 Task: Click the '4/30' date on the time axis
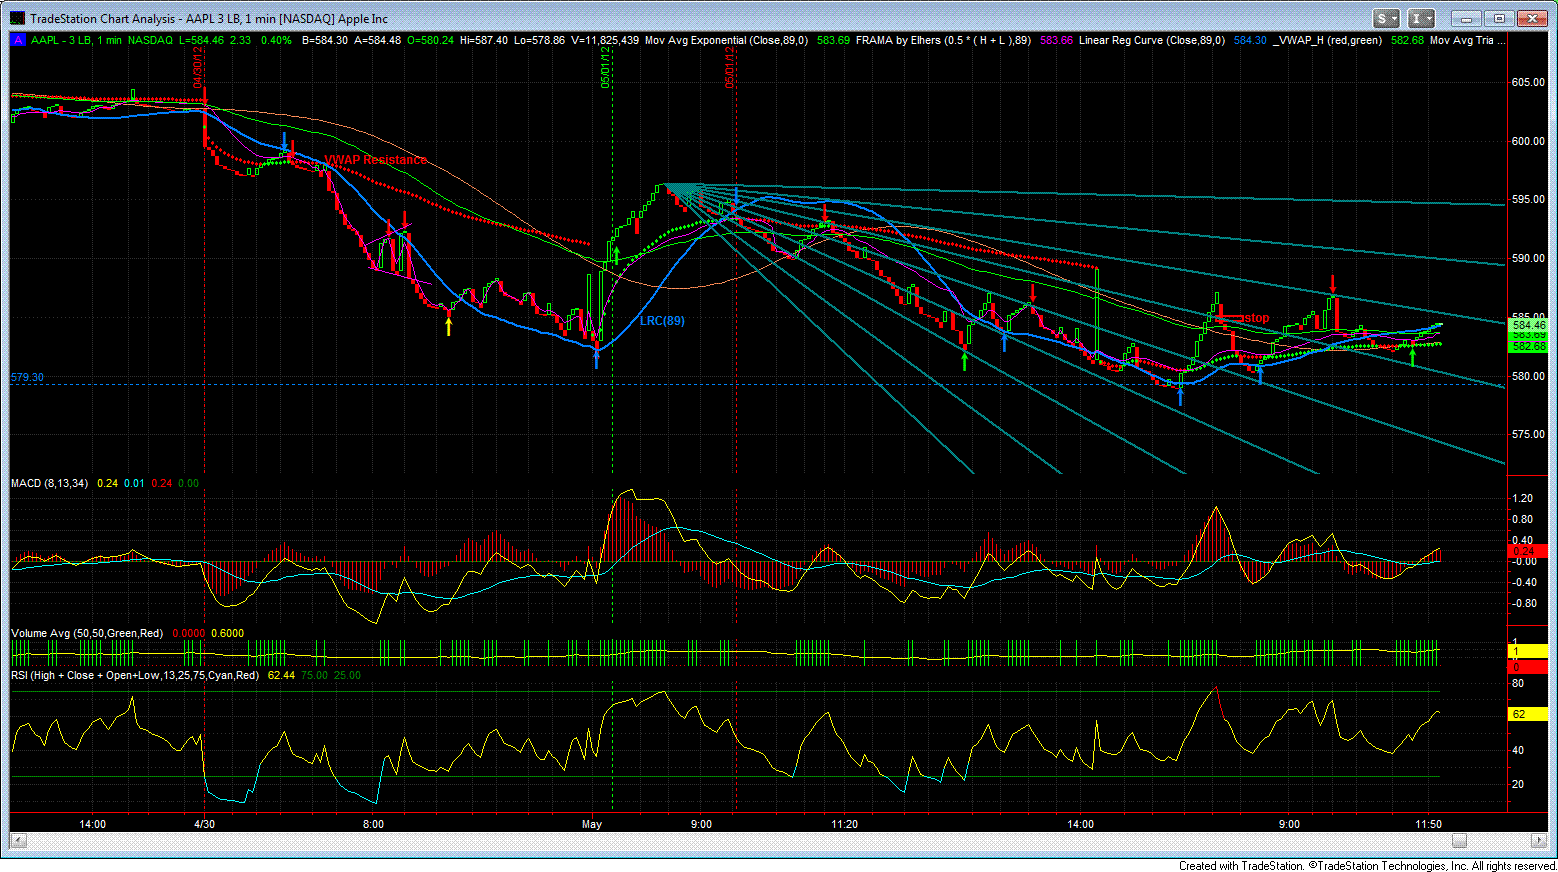(205, 824)
